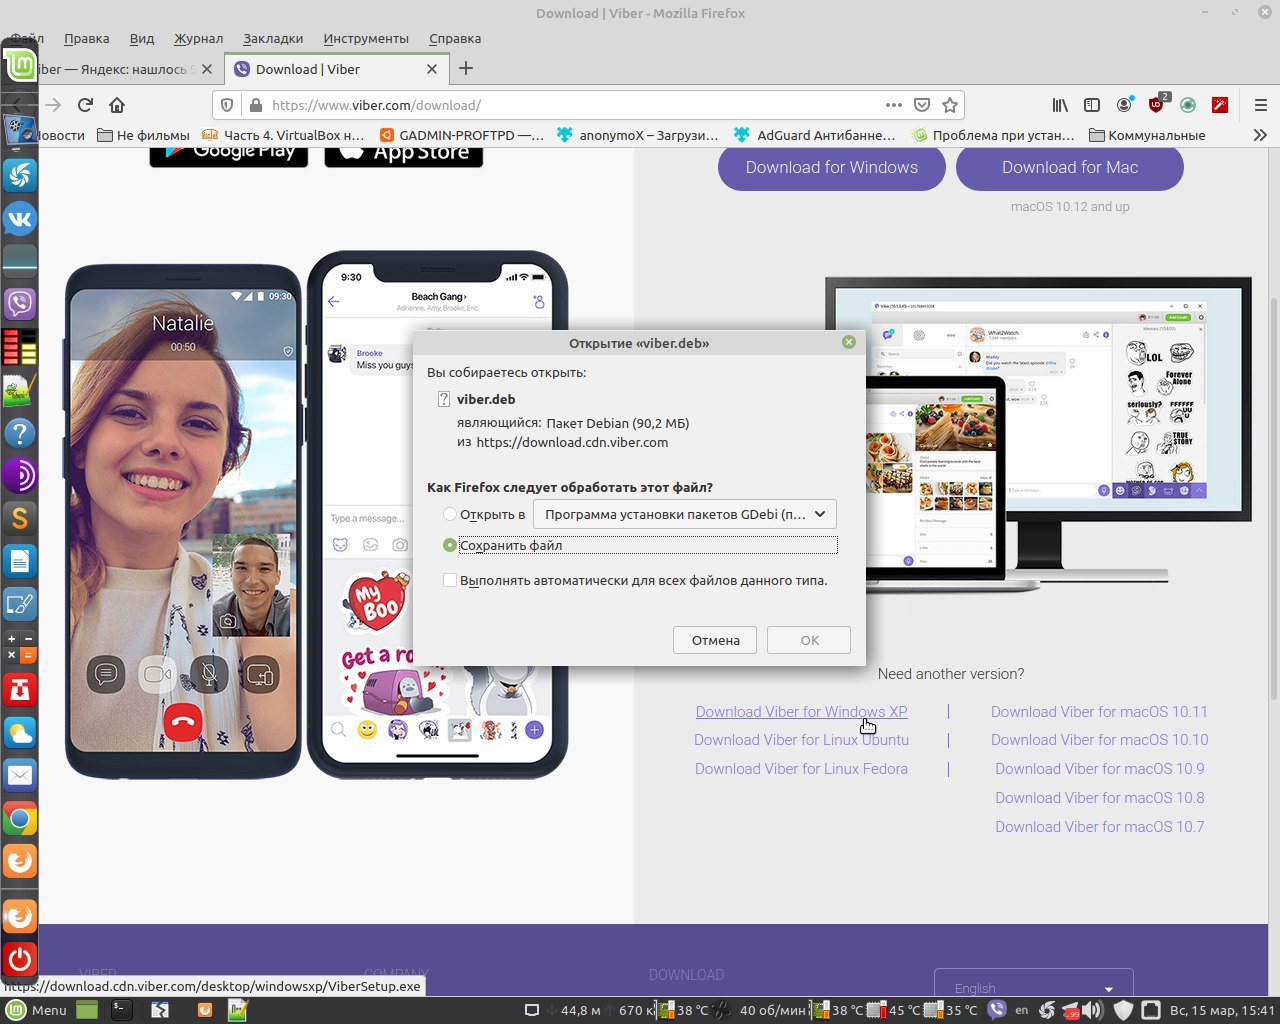Open terminal from bottom panel
The height and width of the screenshot is (1024, 1280).
[x=121, y=1010]
